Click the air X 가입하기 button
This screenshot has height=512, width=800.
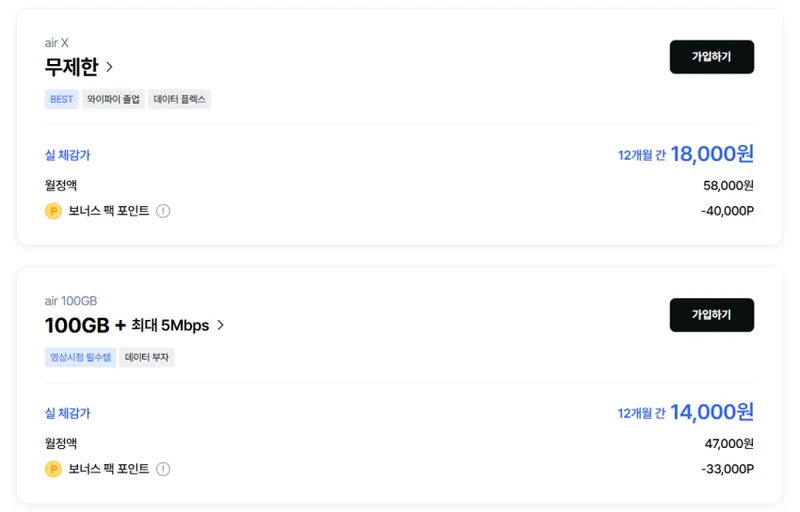[x=711, y=57]
